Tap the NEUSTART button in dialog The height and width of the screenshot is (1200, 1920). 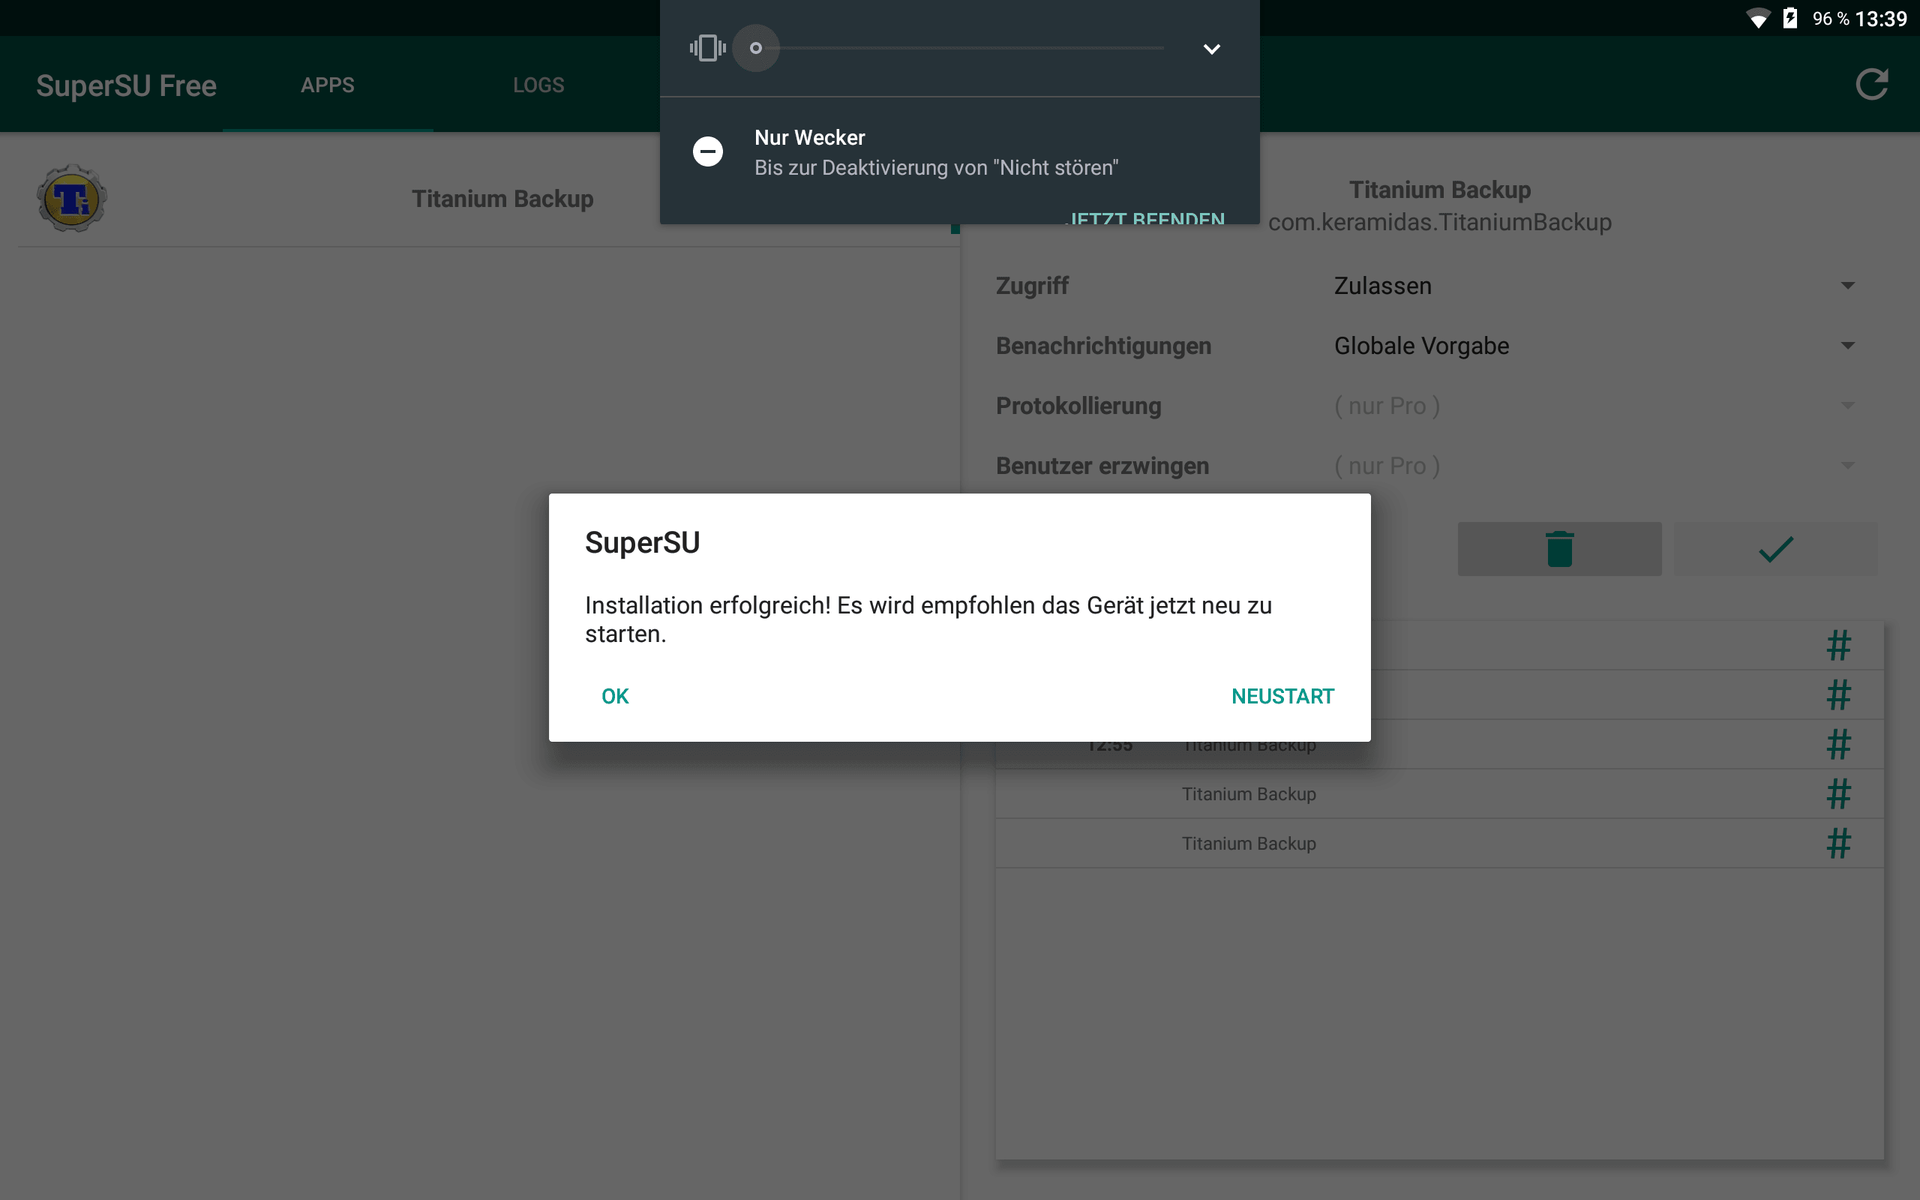tap(1282, 696)
